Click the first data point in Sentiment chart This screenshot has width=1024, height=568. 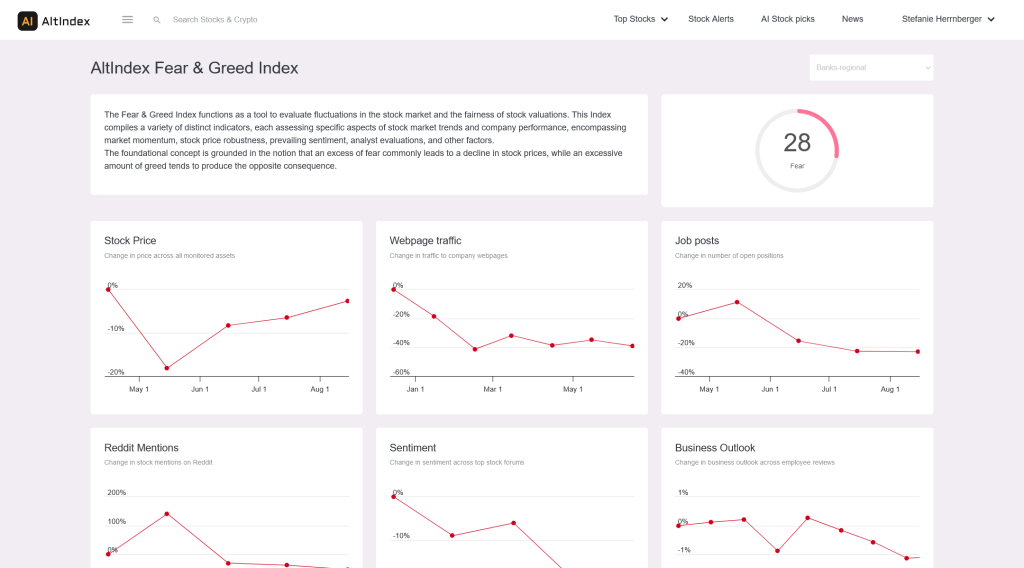pyautogui.click(x=393, y=497)
